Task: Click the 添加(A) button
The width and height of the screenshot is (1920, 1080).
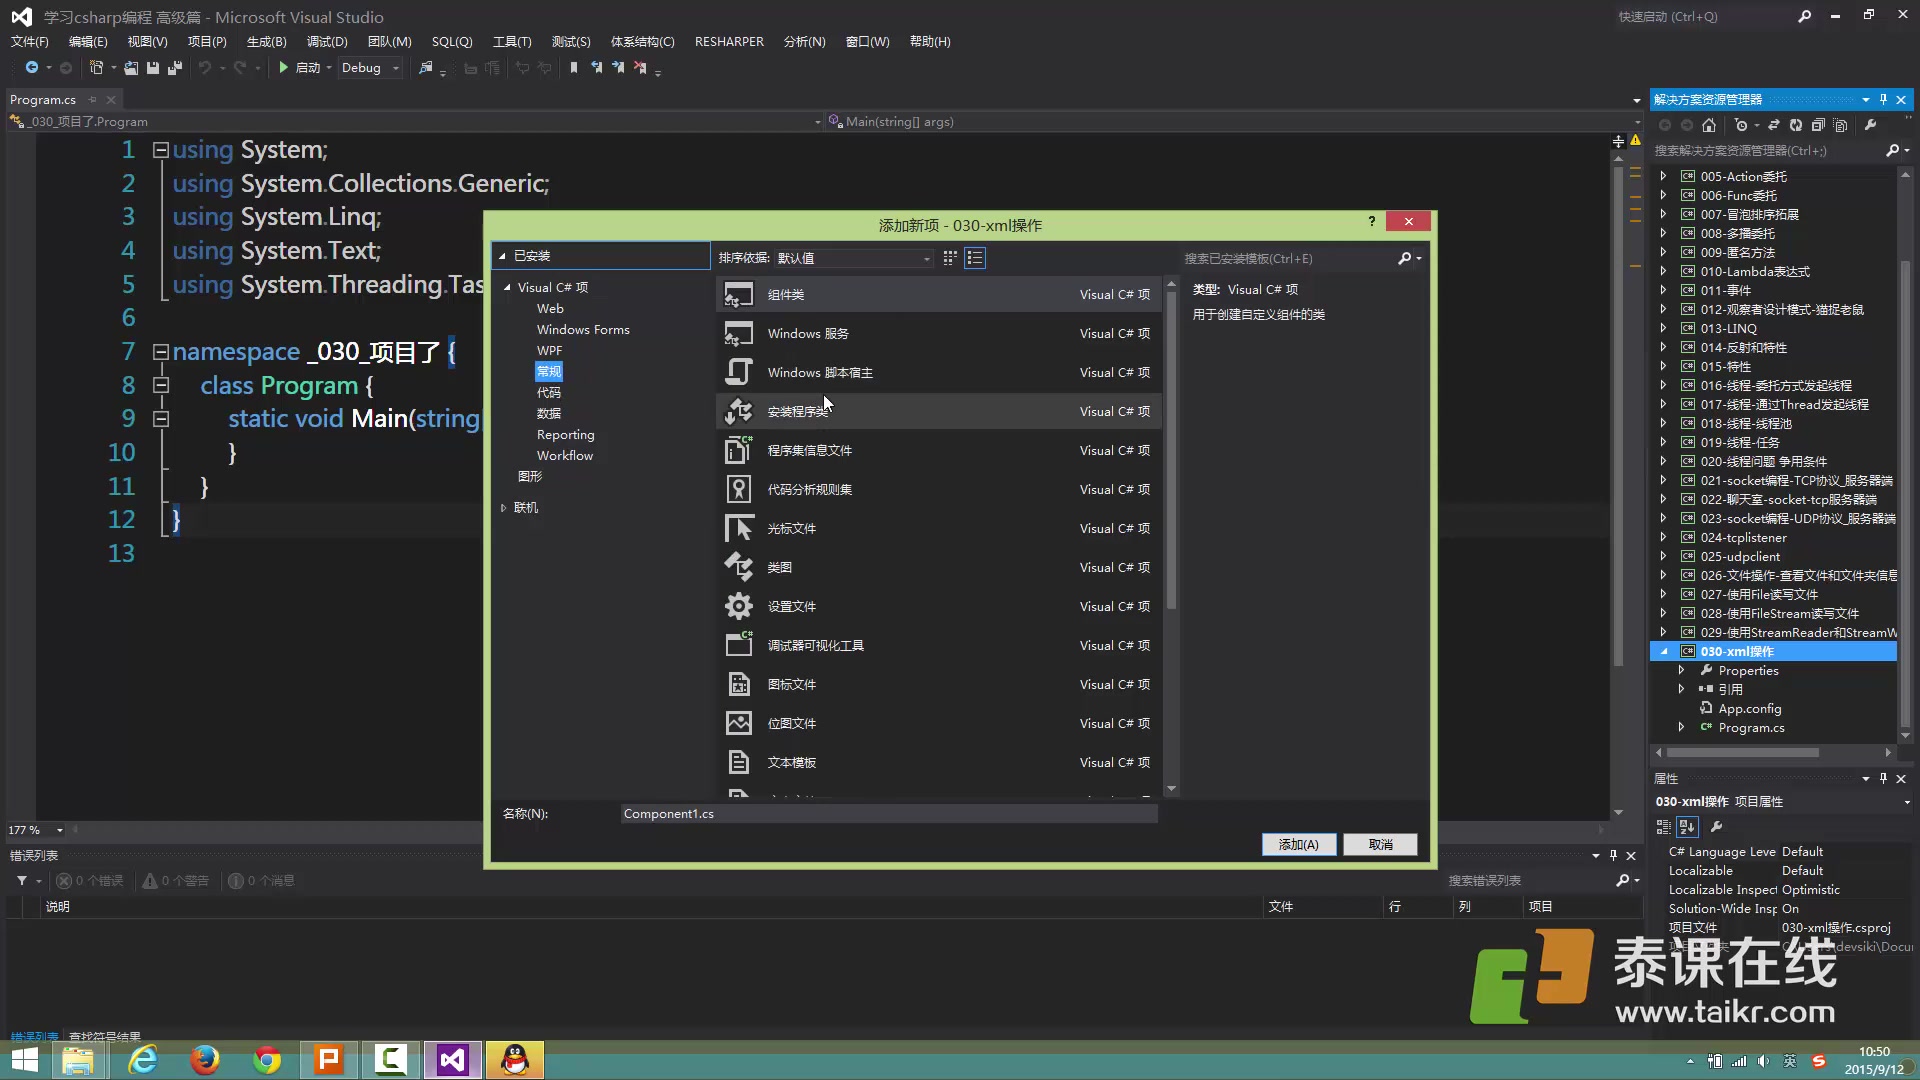Action: pos(1298,844)
